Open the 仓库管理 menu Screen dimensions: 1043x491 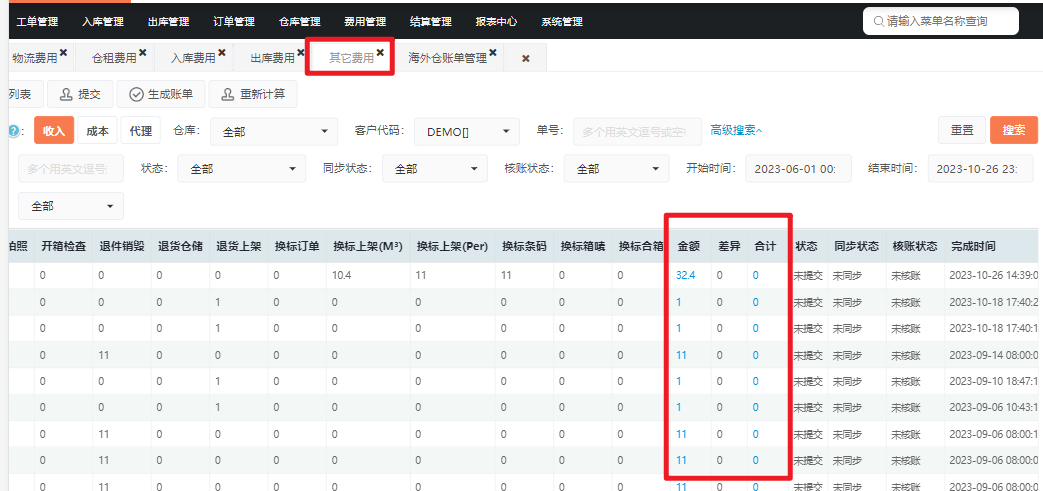[x=299, y=22]
